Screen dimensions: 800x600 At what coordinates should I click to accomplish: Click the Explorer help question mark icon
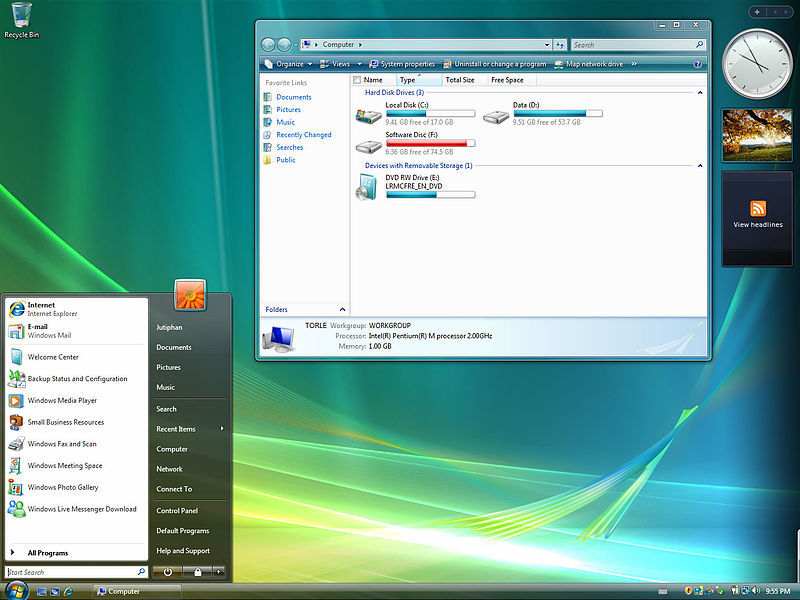pyautogui.click(x=697, y=64)
